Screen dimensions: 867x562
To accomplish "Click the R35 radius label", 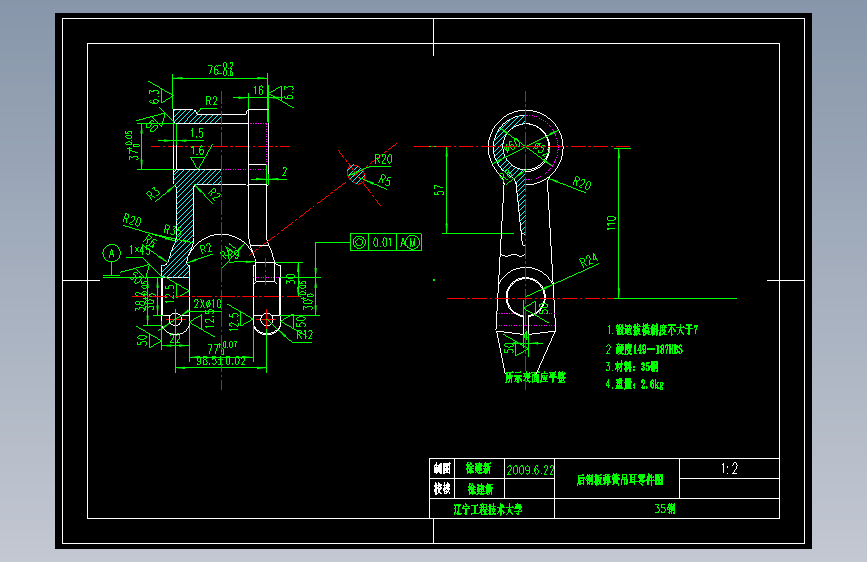I will 172,230.
